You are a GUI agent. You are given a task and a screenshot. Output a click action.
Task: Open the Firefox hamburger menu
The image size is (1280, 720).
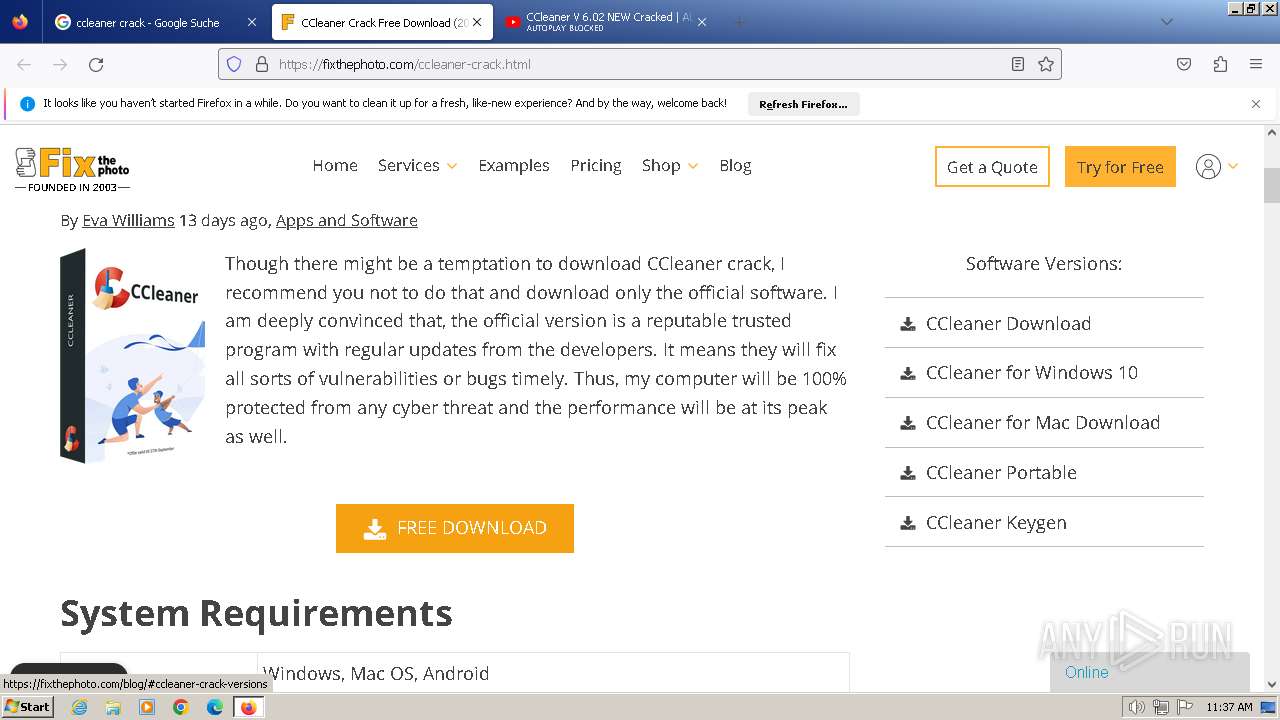click(x=1256, y=64)
